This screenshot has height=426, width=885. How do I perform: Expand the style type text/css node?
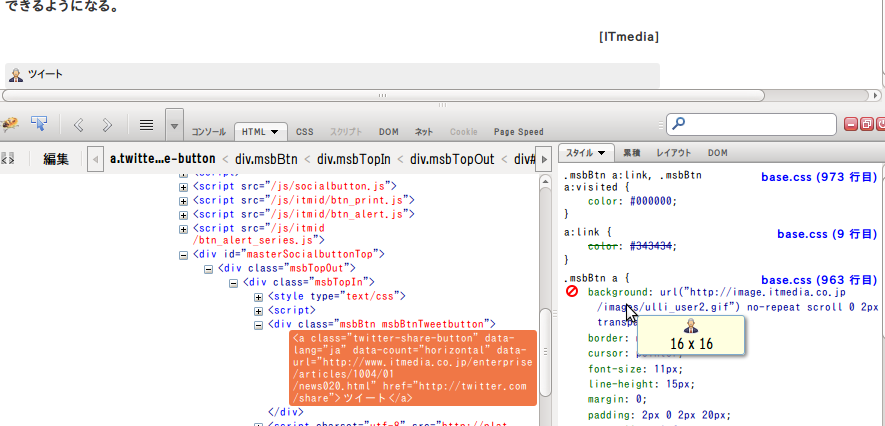point(259,297)
